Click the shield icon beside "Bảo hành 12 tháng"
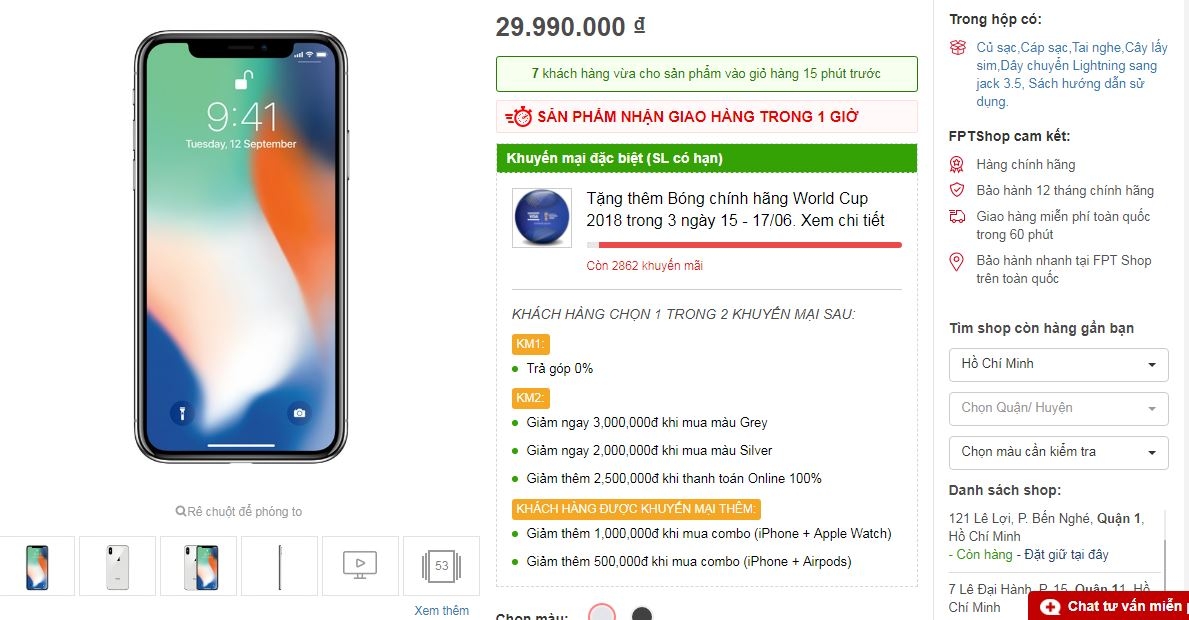Viewport: 1189px width, 620px height. (x=958, y=190)
